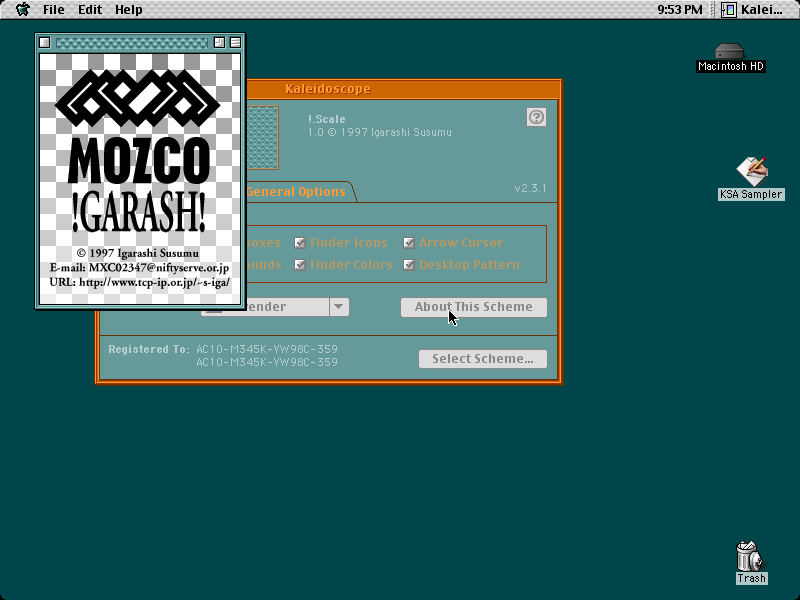
Task: Click the Kaleidoscope window title text
Action: coord(328,89)
